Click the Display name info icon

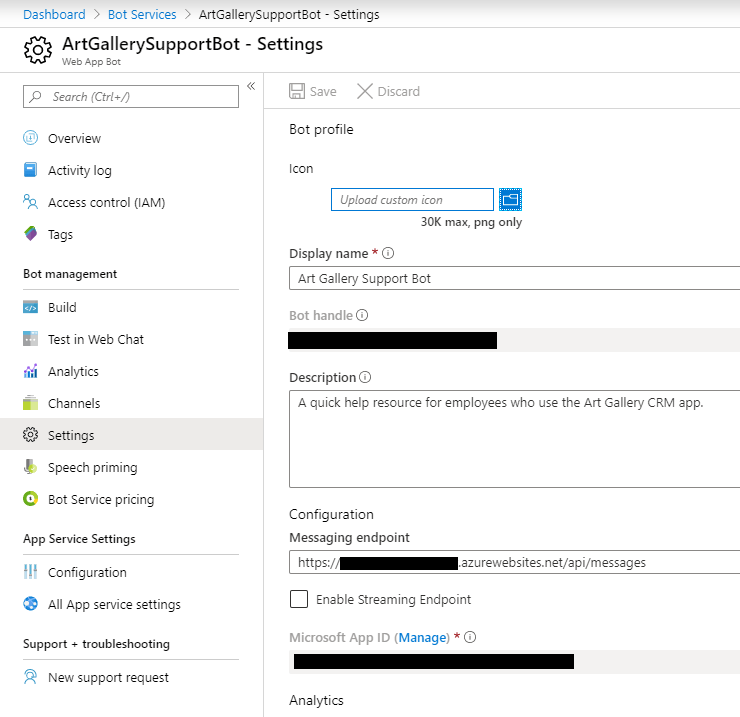(x=388, y=253)
